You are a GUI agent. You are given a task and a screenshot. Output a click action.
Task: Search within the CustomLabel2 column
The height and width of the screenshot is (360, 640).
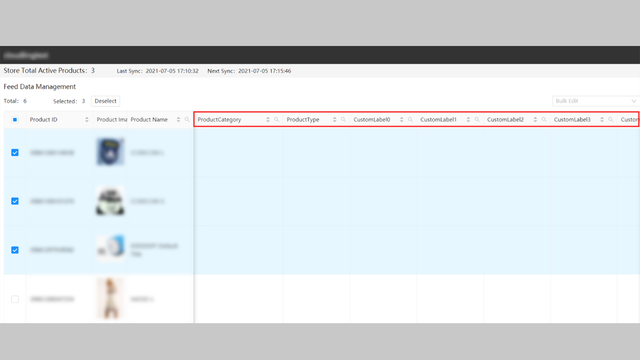pyautogui.click(x=544, y=120)
